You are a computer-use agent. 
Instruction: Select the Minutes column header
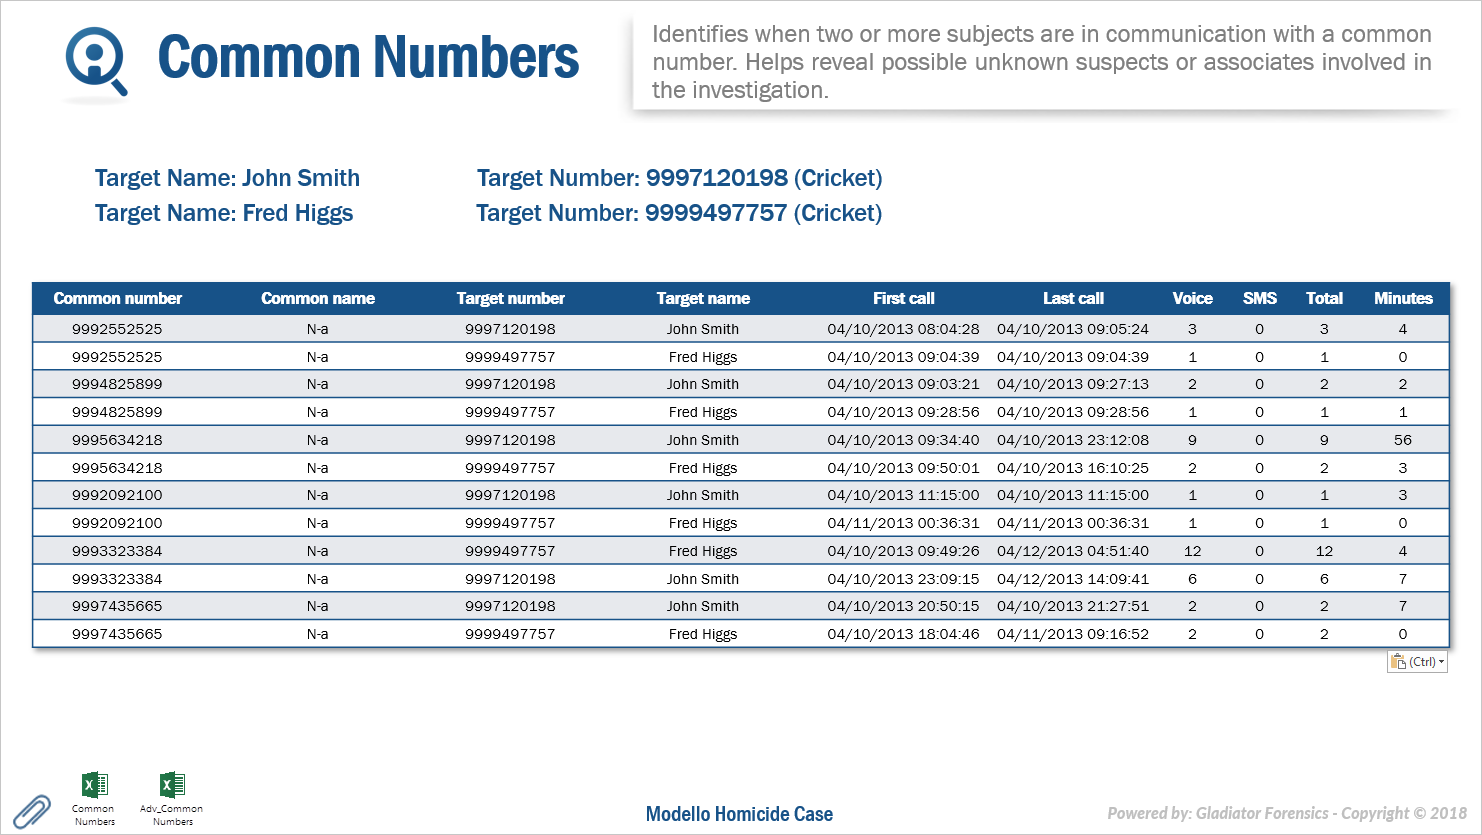click(x=1402, y=298)
